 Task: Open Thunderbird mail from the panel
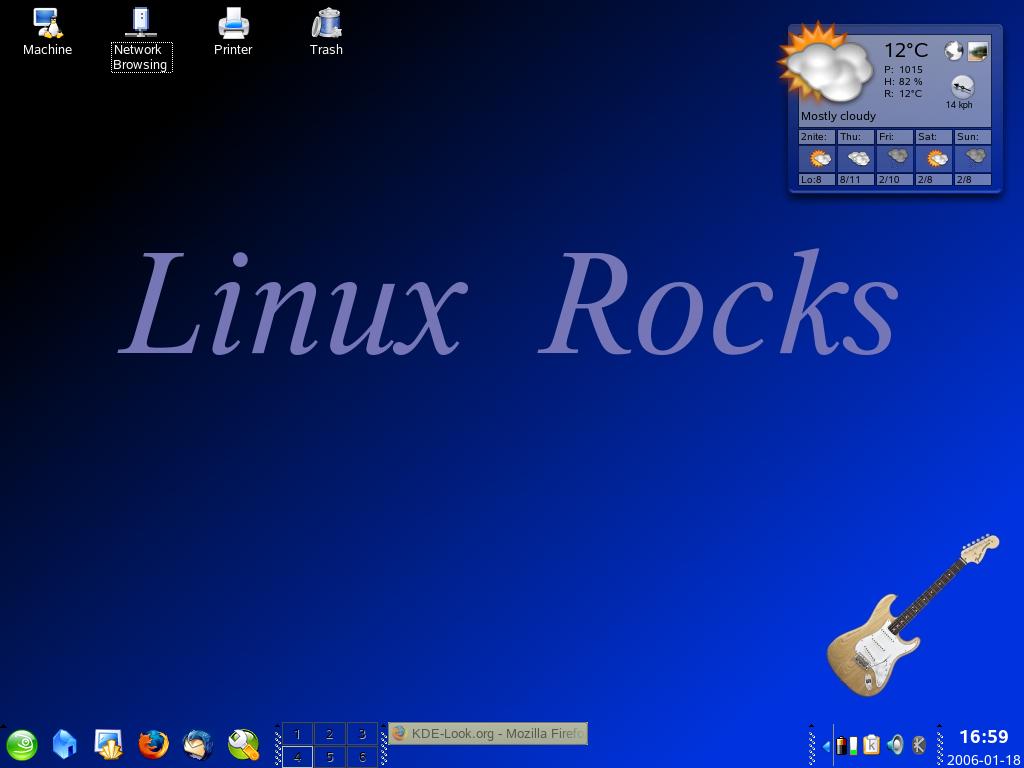coord(197,745)
